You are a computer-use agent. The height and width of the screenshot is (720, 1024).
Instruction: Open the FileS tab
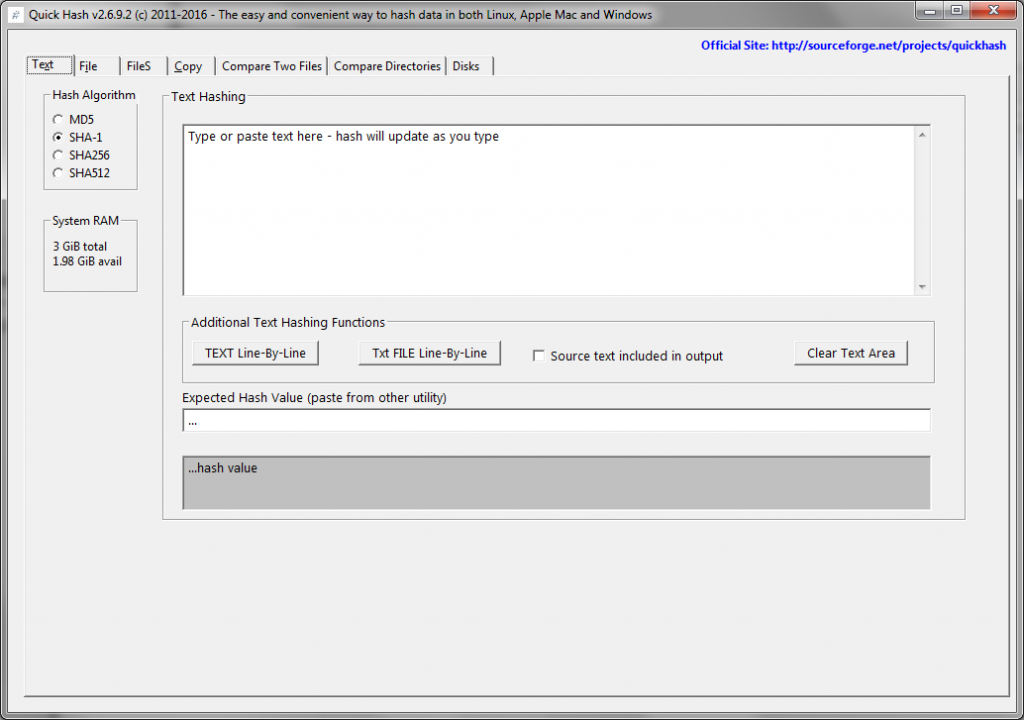point(138,65)
